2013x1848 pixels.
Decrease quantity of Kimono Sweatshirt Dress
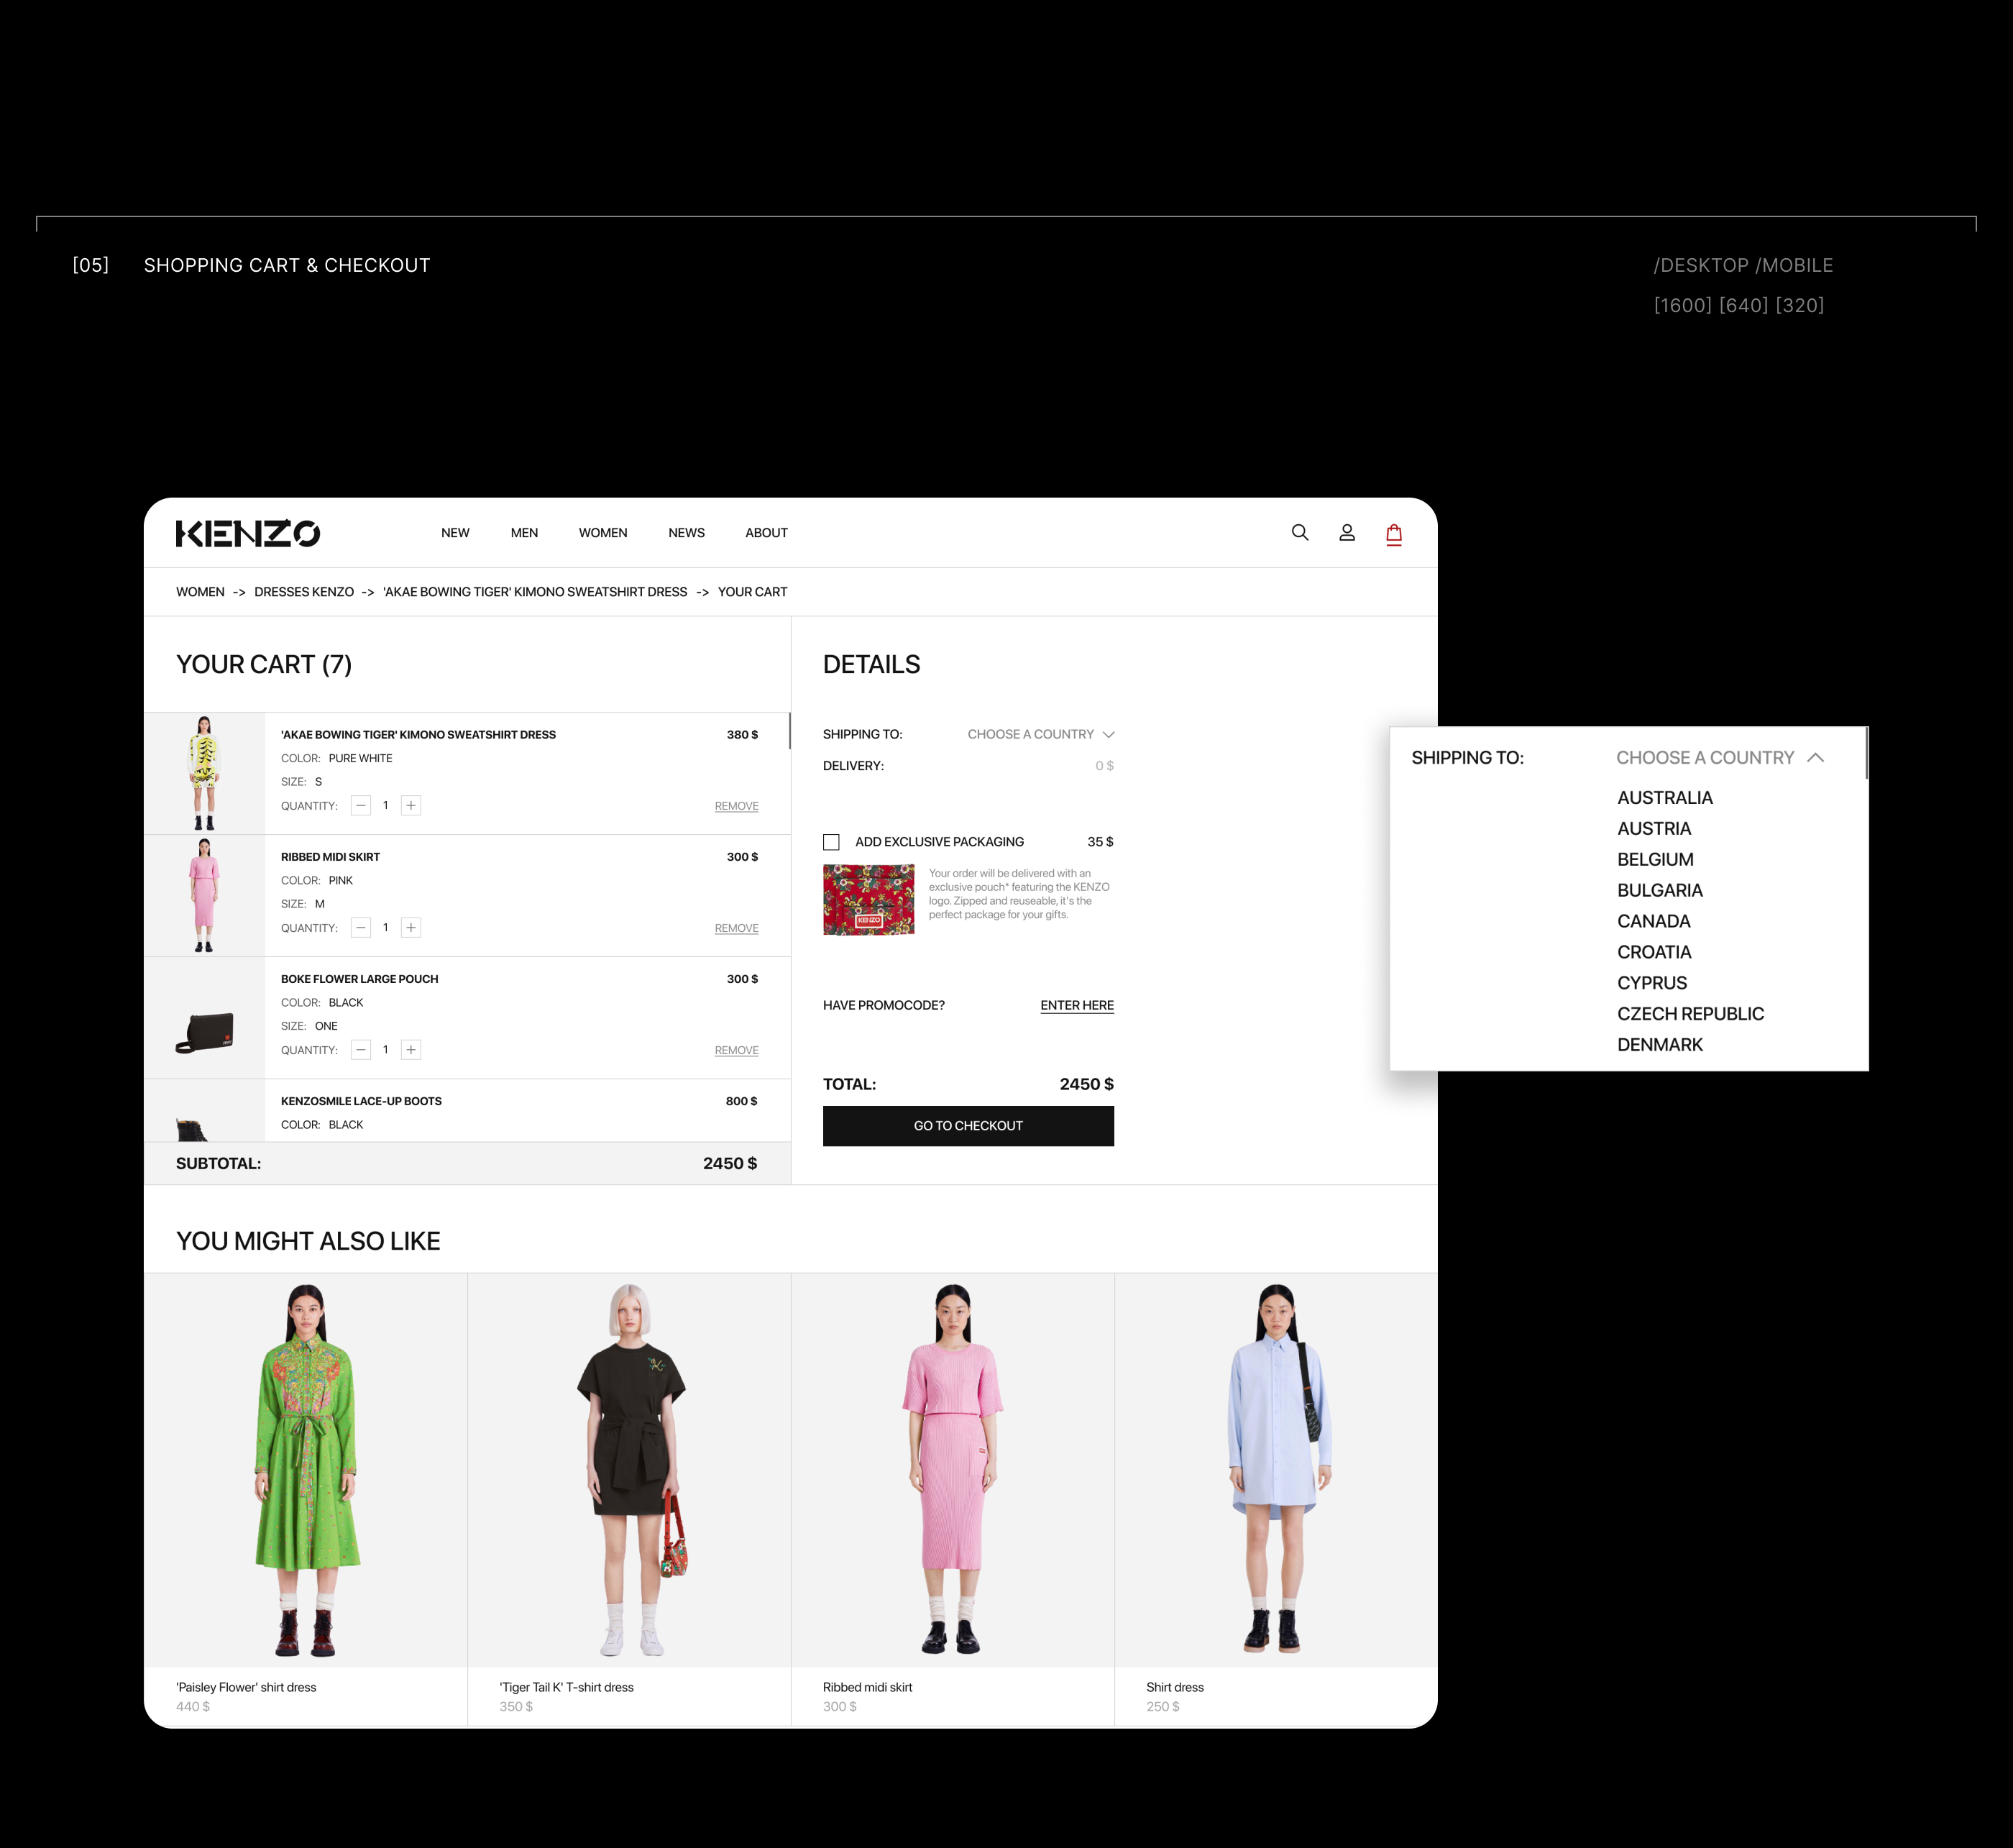pyautogui.click(x=361, y=805)
